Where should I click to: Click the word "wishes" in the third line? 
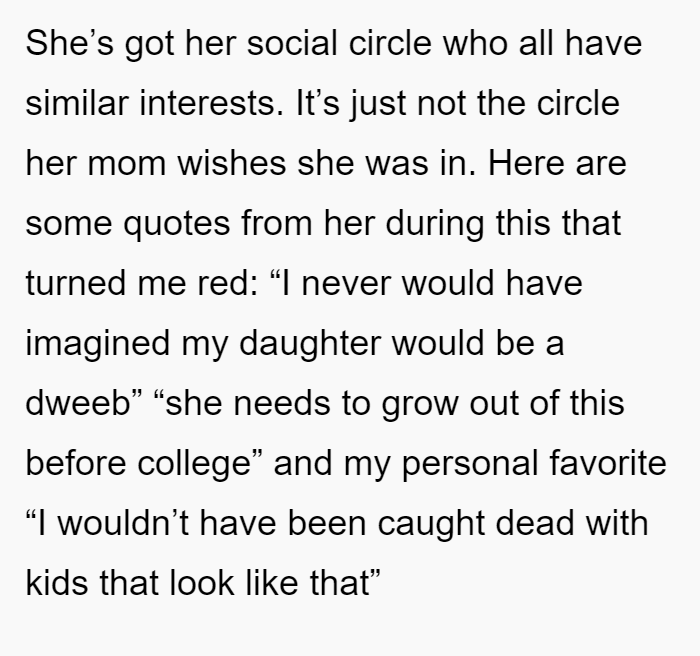(232, 163)
